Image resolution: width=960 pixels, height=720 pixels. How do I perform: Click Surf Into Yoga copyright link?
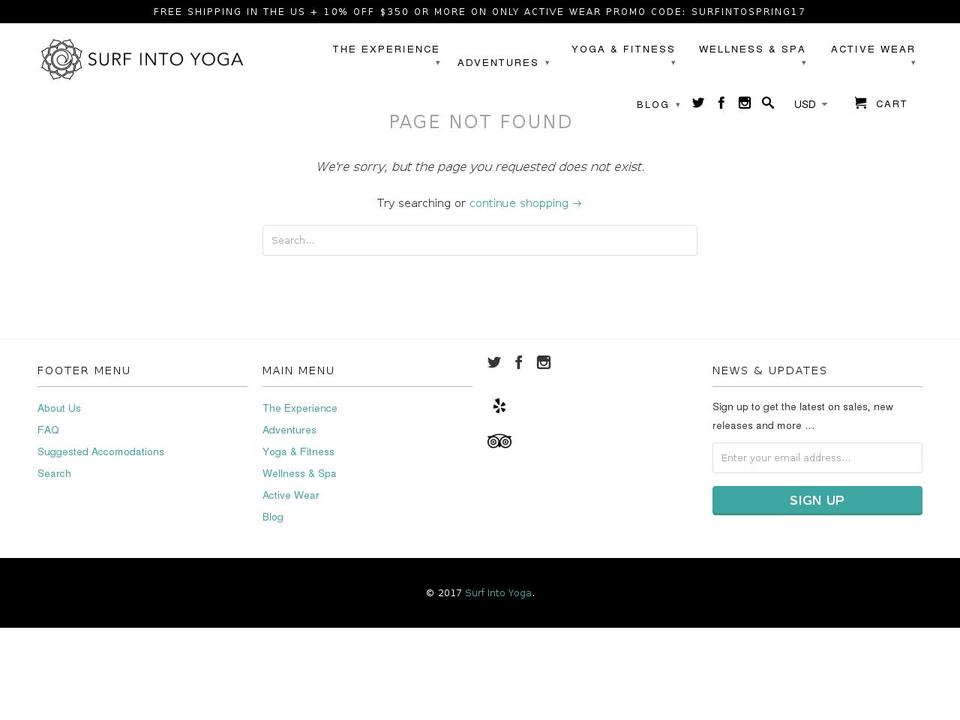(x=498, y=593)
